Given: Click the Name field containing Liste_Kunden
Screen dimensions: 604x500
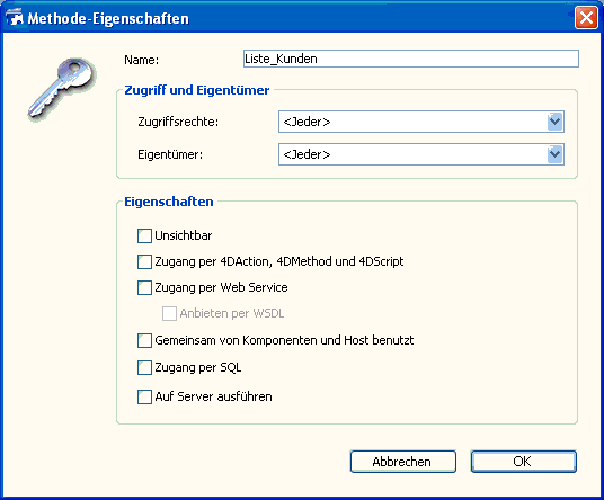Looking at the screenshot, I should coord(411,59).
